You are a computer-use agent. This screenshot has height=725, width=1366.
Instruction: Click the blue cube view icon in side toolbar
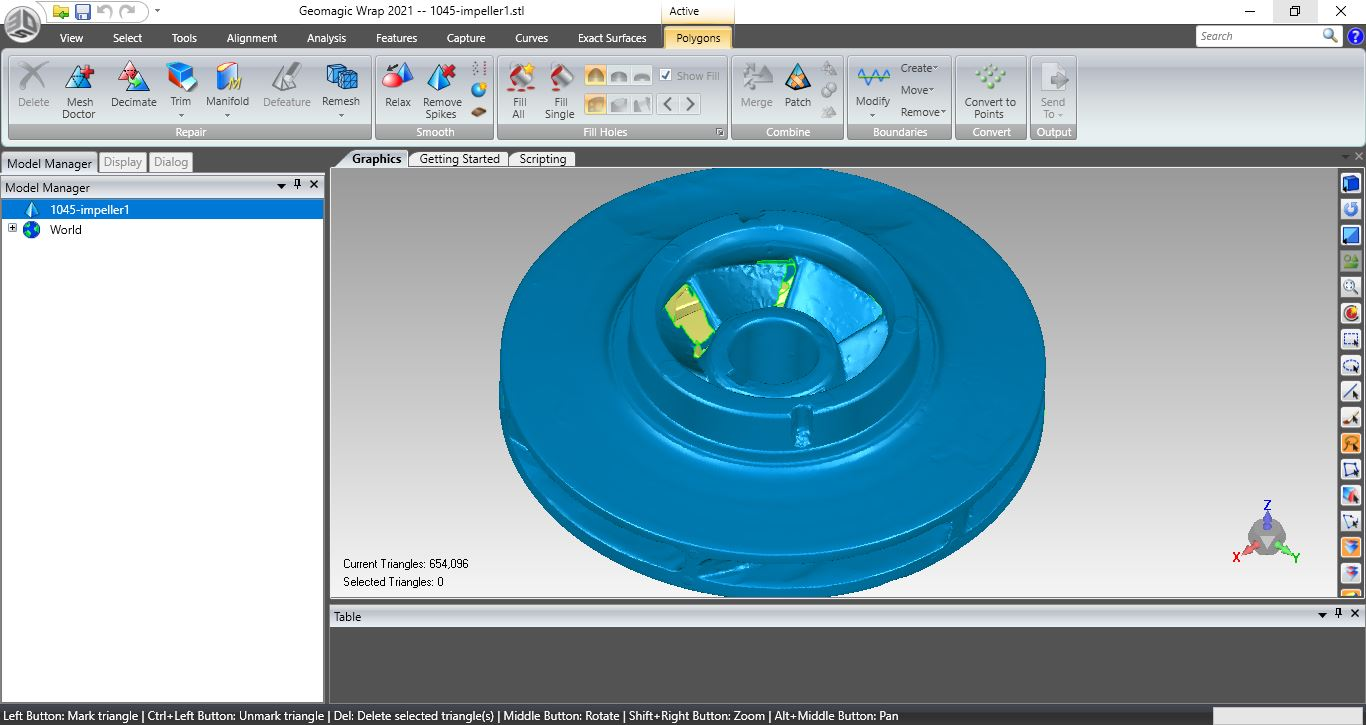click(x=1351, y=184)
